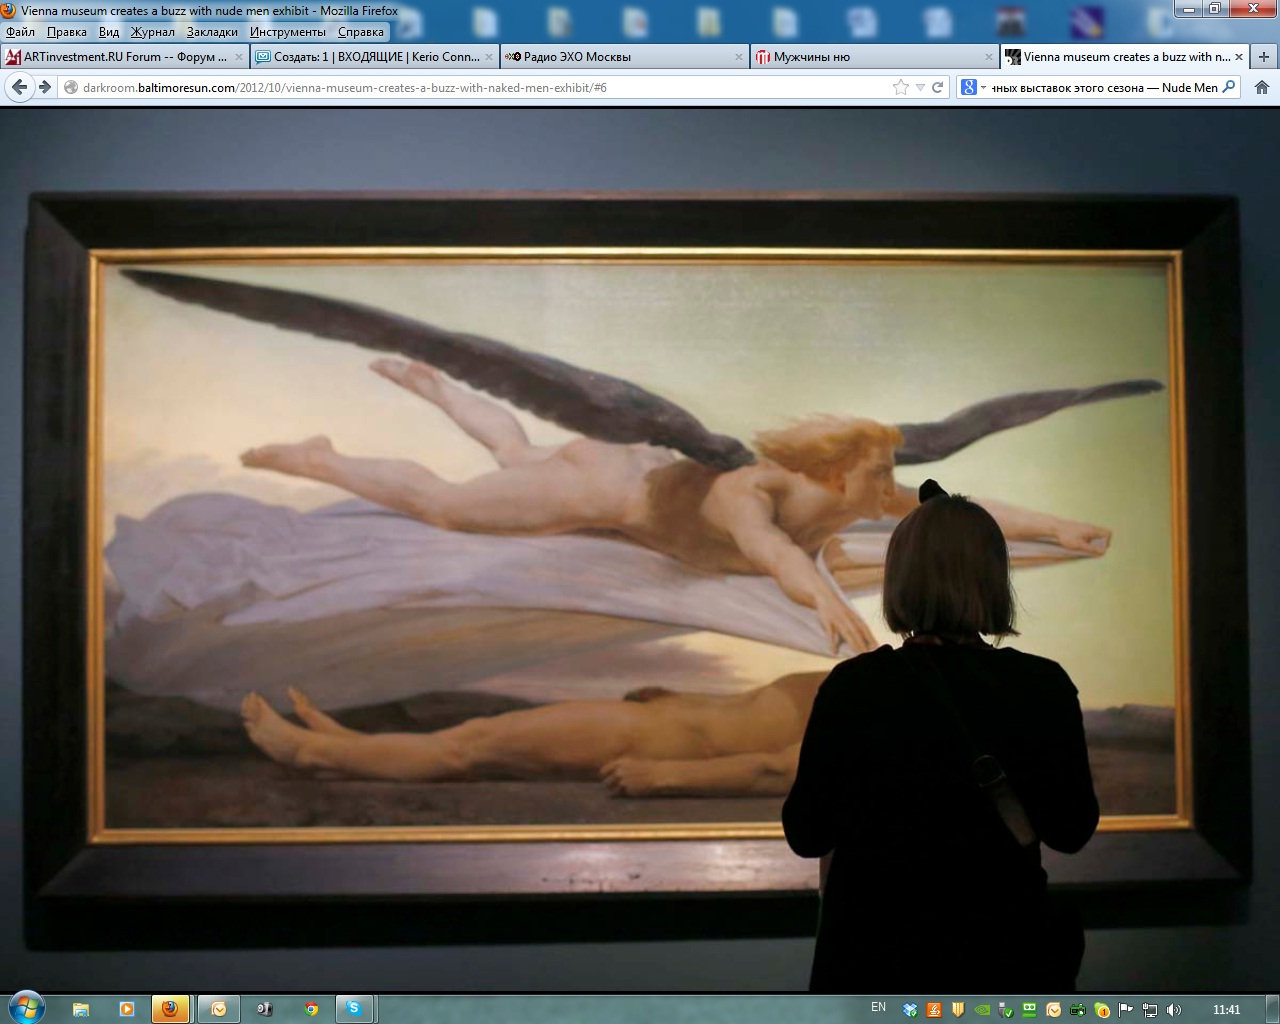Go forward with the forward arrow button
The width and height of the screenshot is (1280, 1024).
click(x=45, y=87)
